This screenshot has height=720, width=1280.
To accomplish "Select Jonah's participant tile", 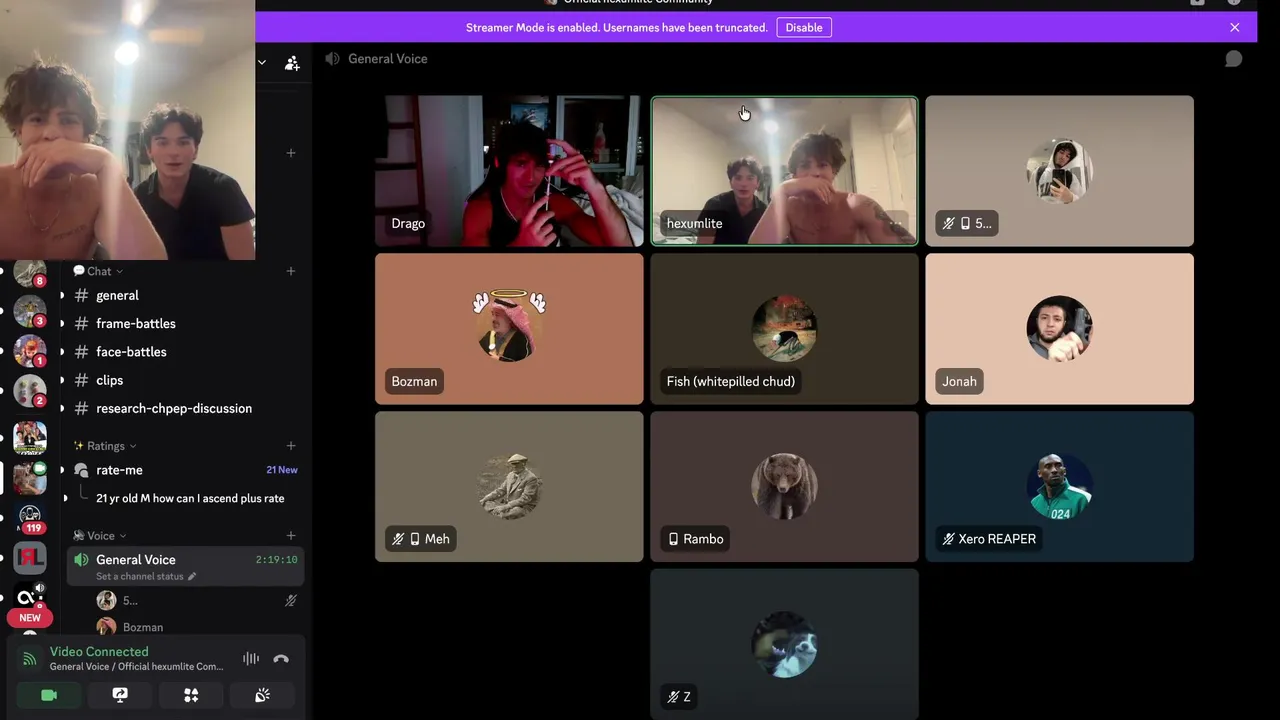I will pyautogui.click(x=1059, y=329).
